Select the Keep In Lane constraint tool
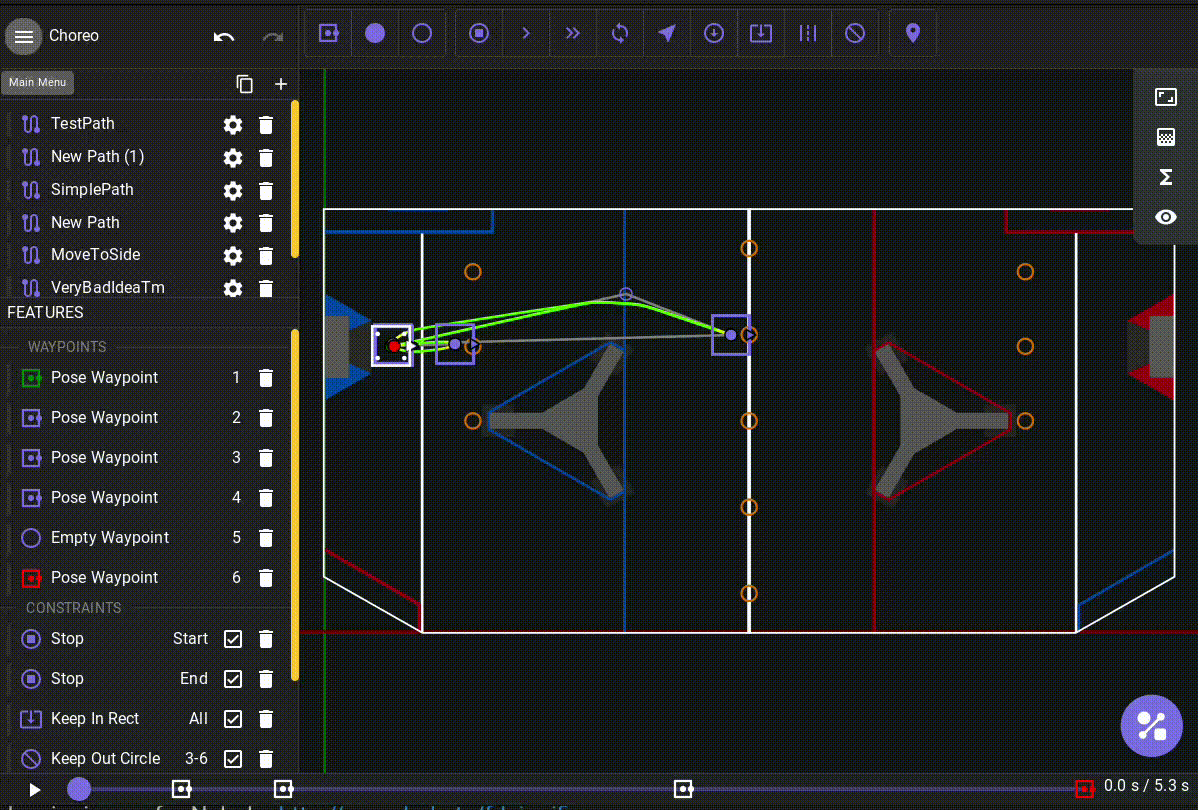 [x=808, y=33]
